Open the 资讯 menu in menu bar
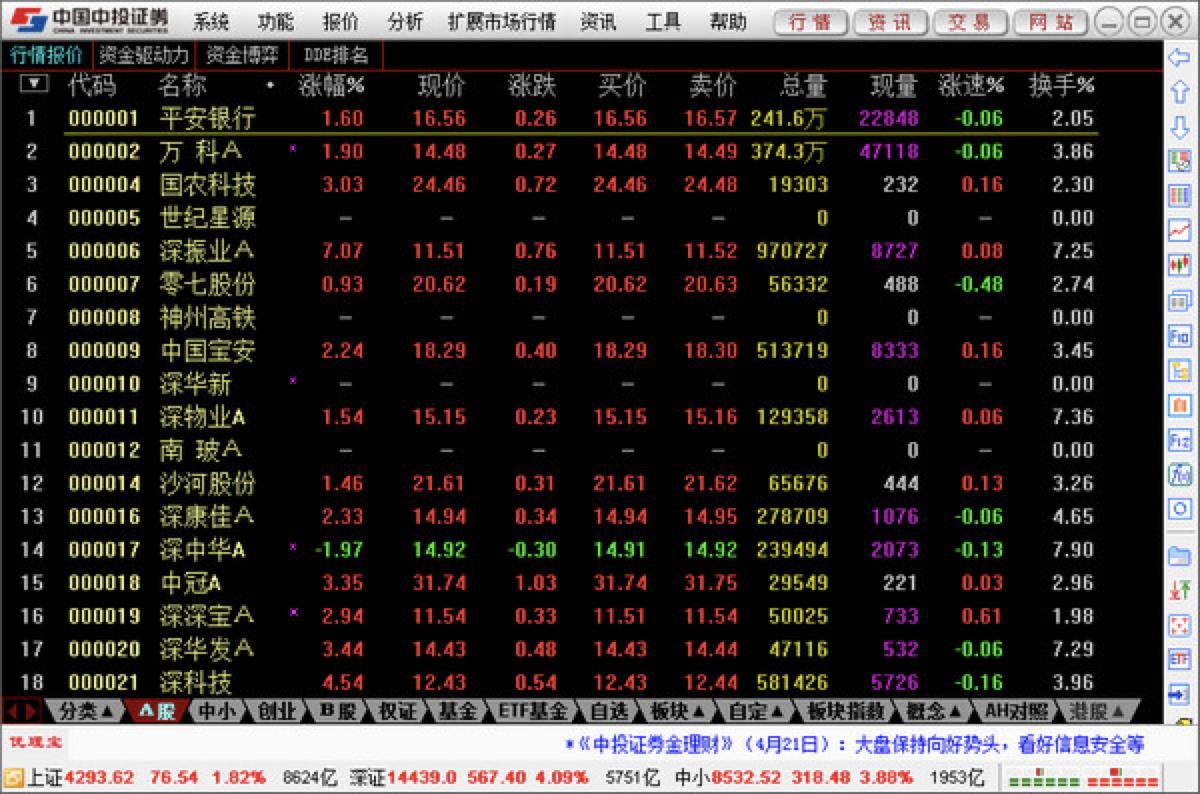The height and width of the screenshot is (794, 1200). 598,21
